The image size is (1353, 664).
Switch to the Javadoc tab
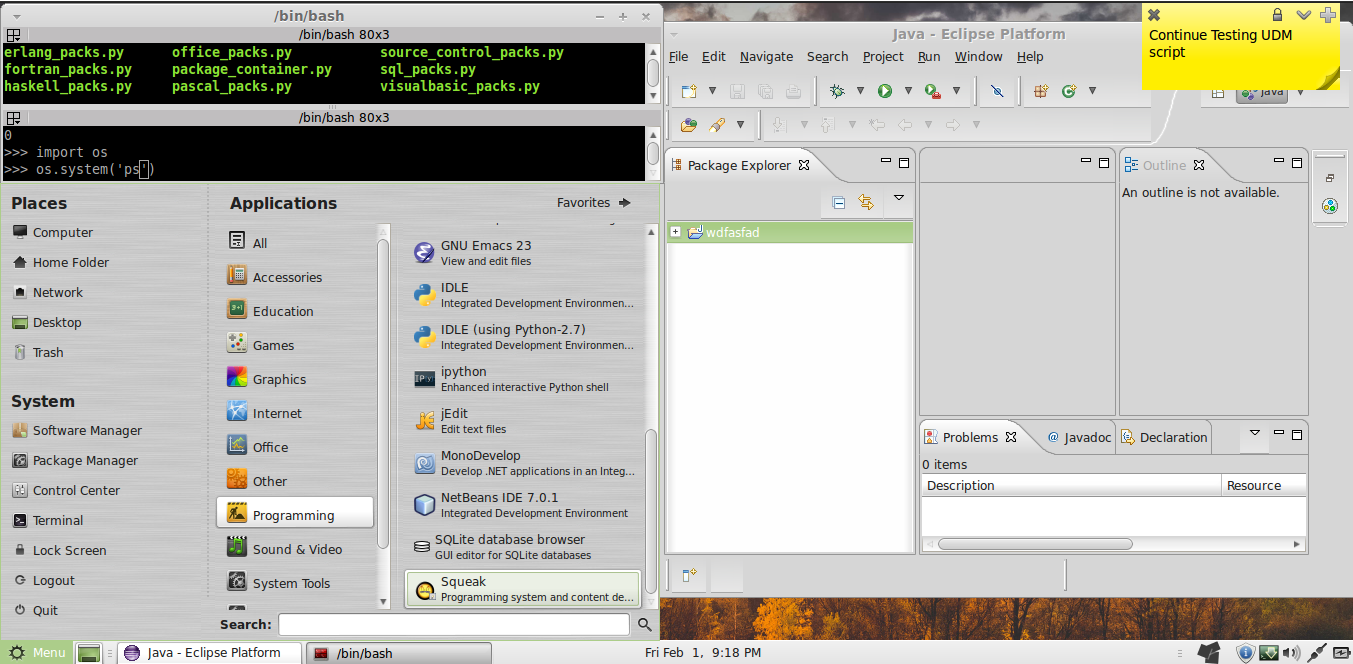pos(1079,437)
